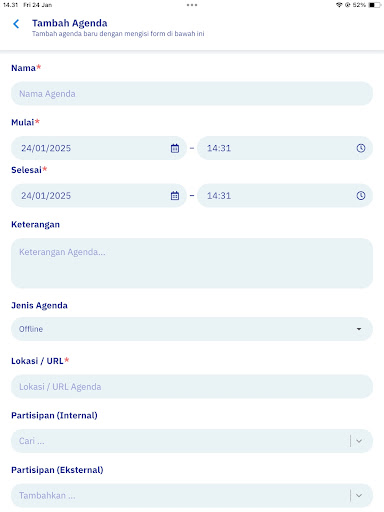Select the Selesai date value 24/01/2025
Image resolution: width=384 pixels, height=512 pixels.
[46, 196]
